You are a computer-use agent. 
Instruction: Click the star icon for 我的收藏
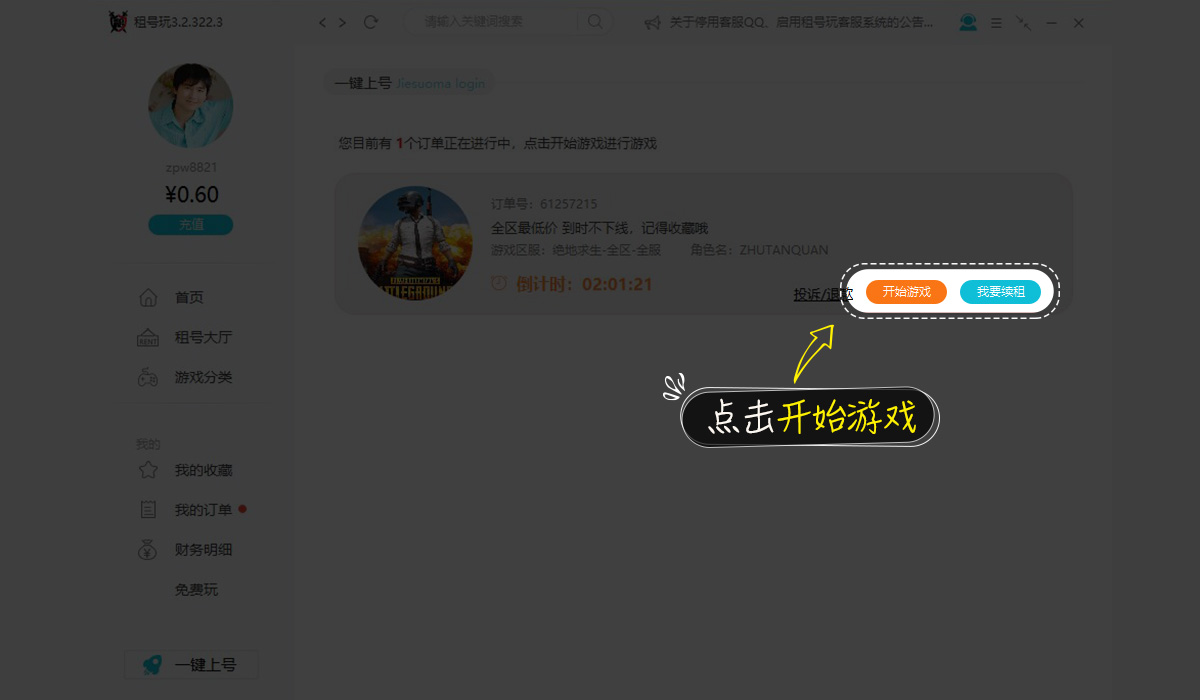(x=148, y=470)
